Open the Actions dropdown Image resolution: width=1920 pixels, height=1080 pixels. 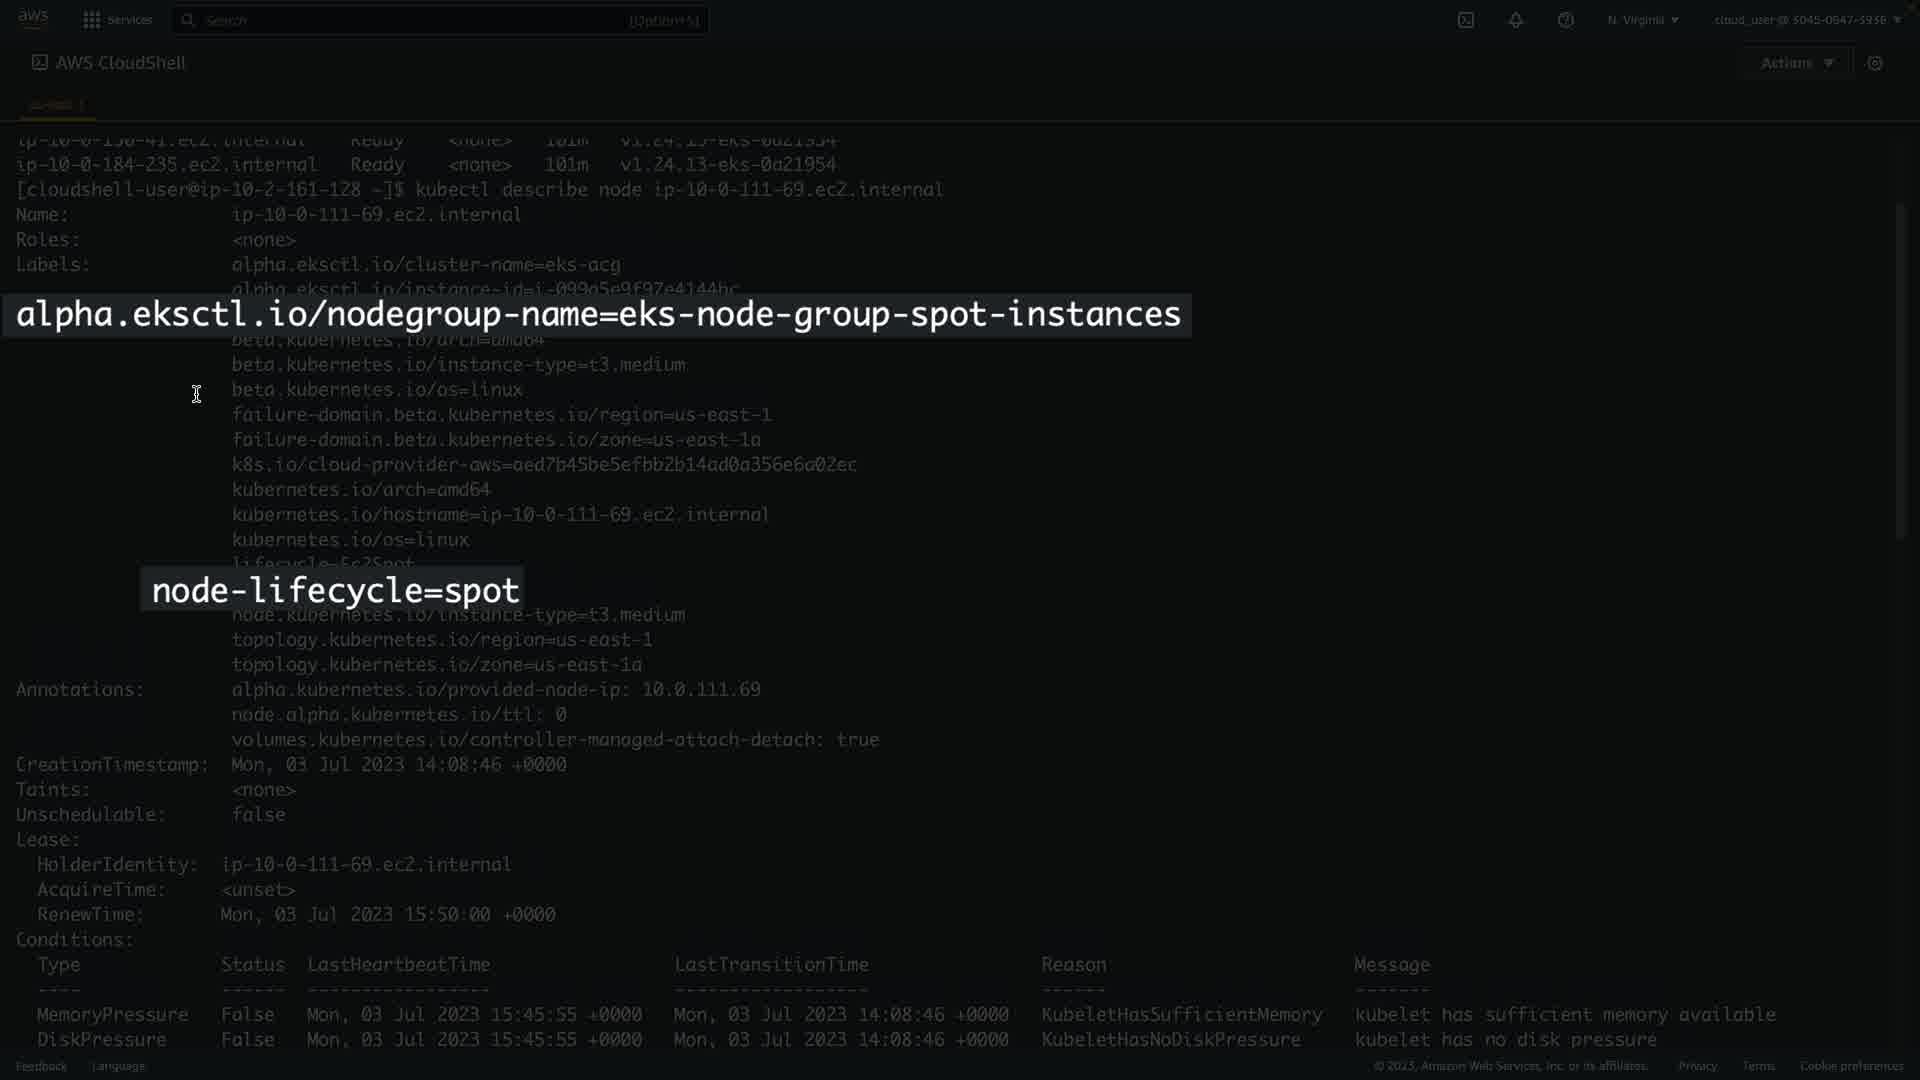pyautogui.click(x=1797, y=63)
